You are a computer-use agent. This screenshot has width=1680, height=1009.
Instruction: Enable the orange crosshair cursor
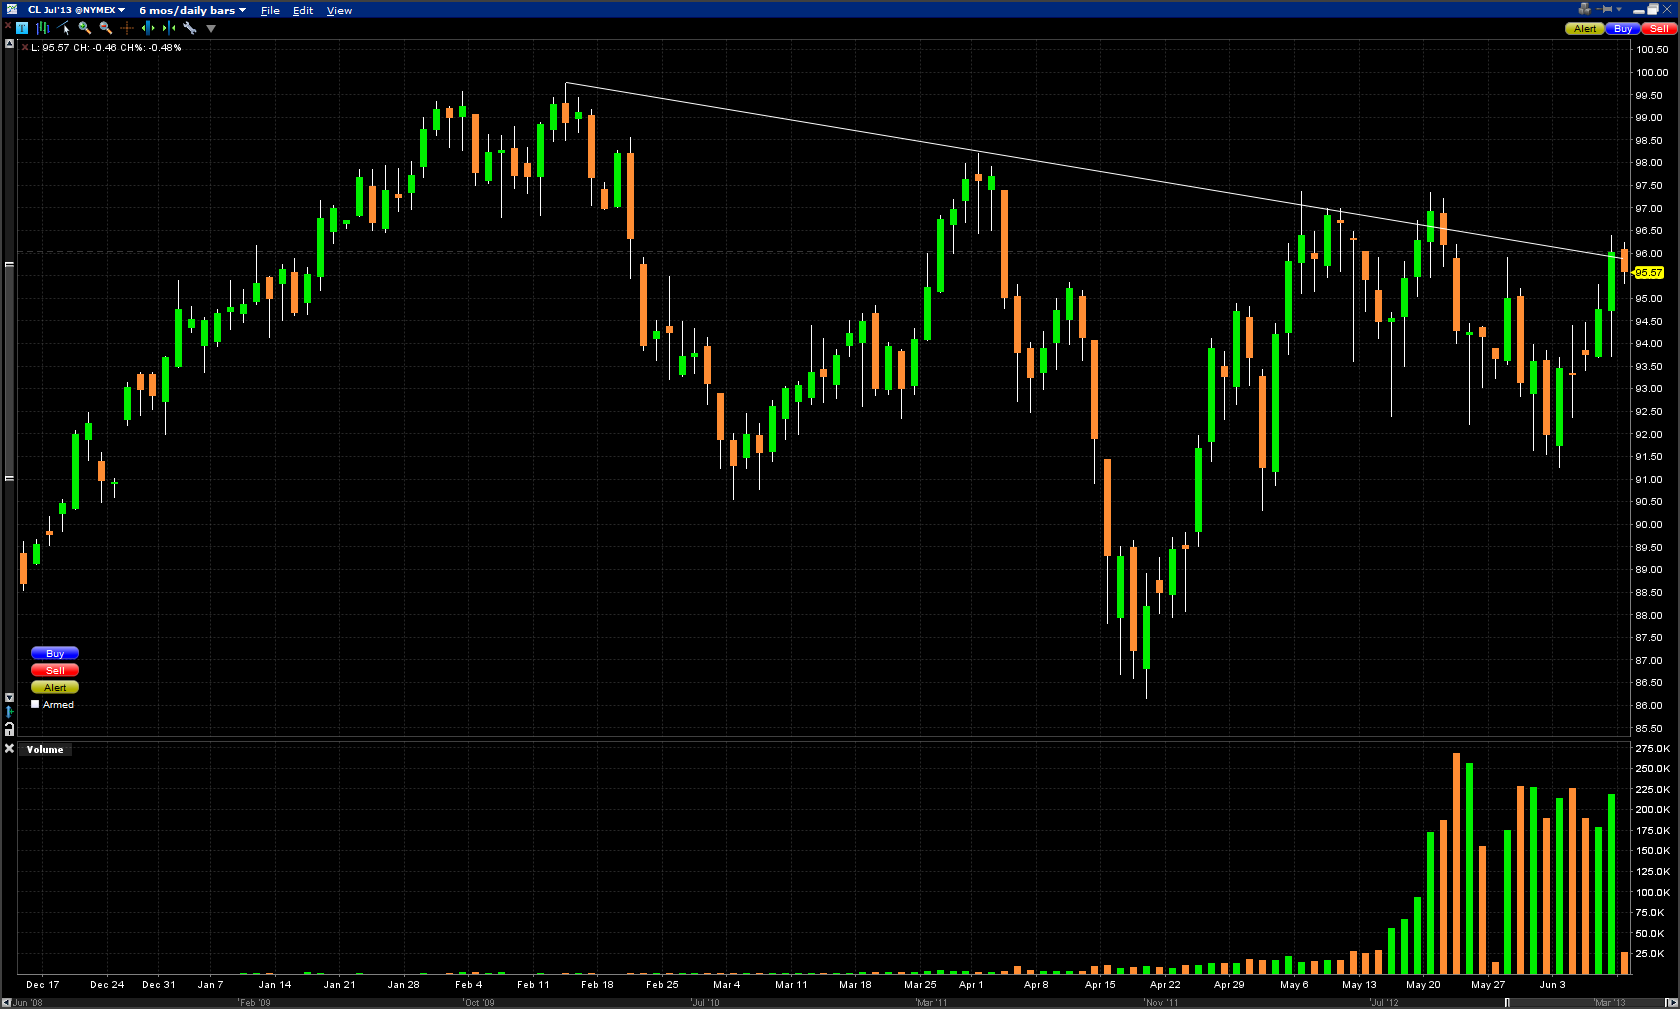tap(127, 28)
